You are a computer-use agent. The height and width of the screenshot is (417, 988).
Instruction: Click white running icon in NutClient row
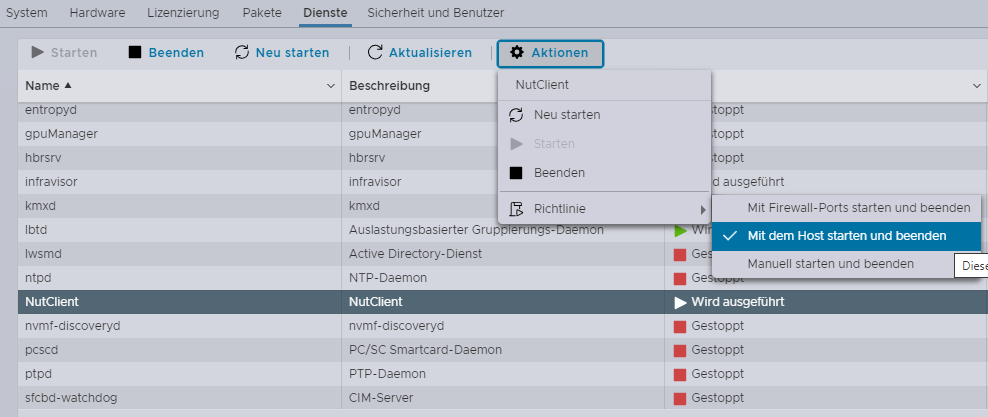(x=680, y=302)
